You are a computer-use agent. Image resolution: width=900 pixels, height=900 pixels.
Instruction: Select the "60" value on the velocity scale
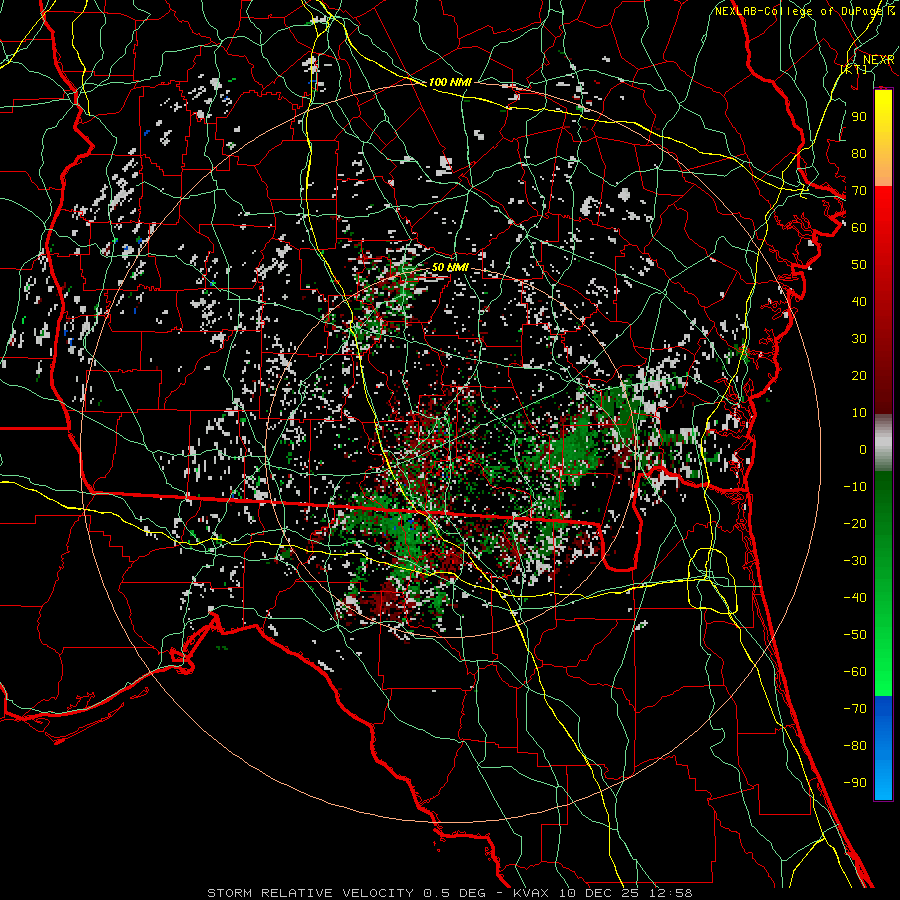pyautogui.click(x=859, y=227)
